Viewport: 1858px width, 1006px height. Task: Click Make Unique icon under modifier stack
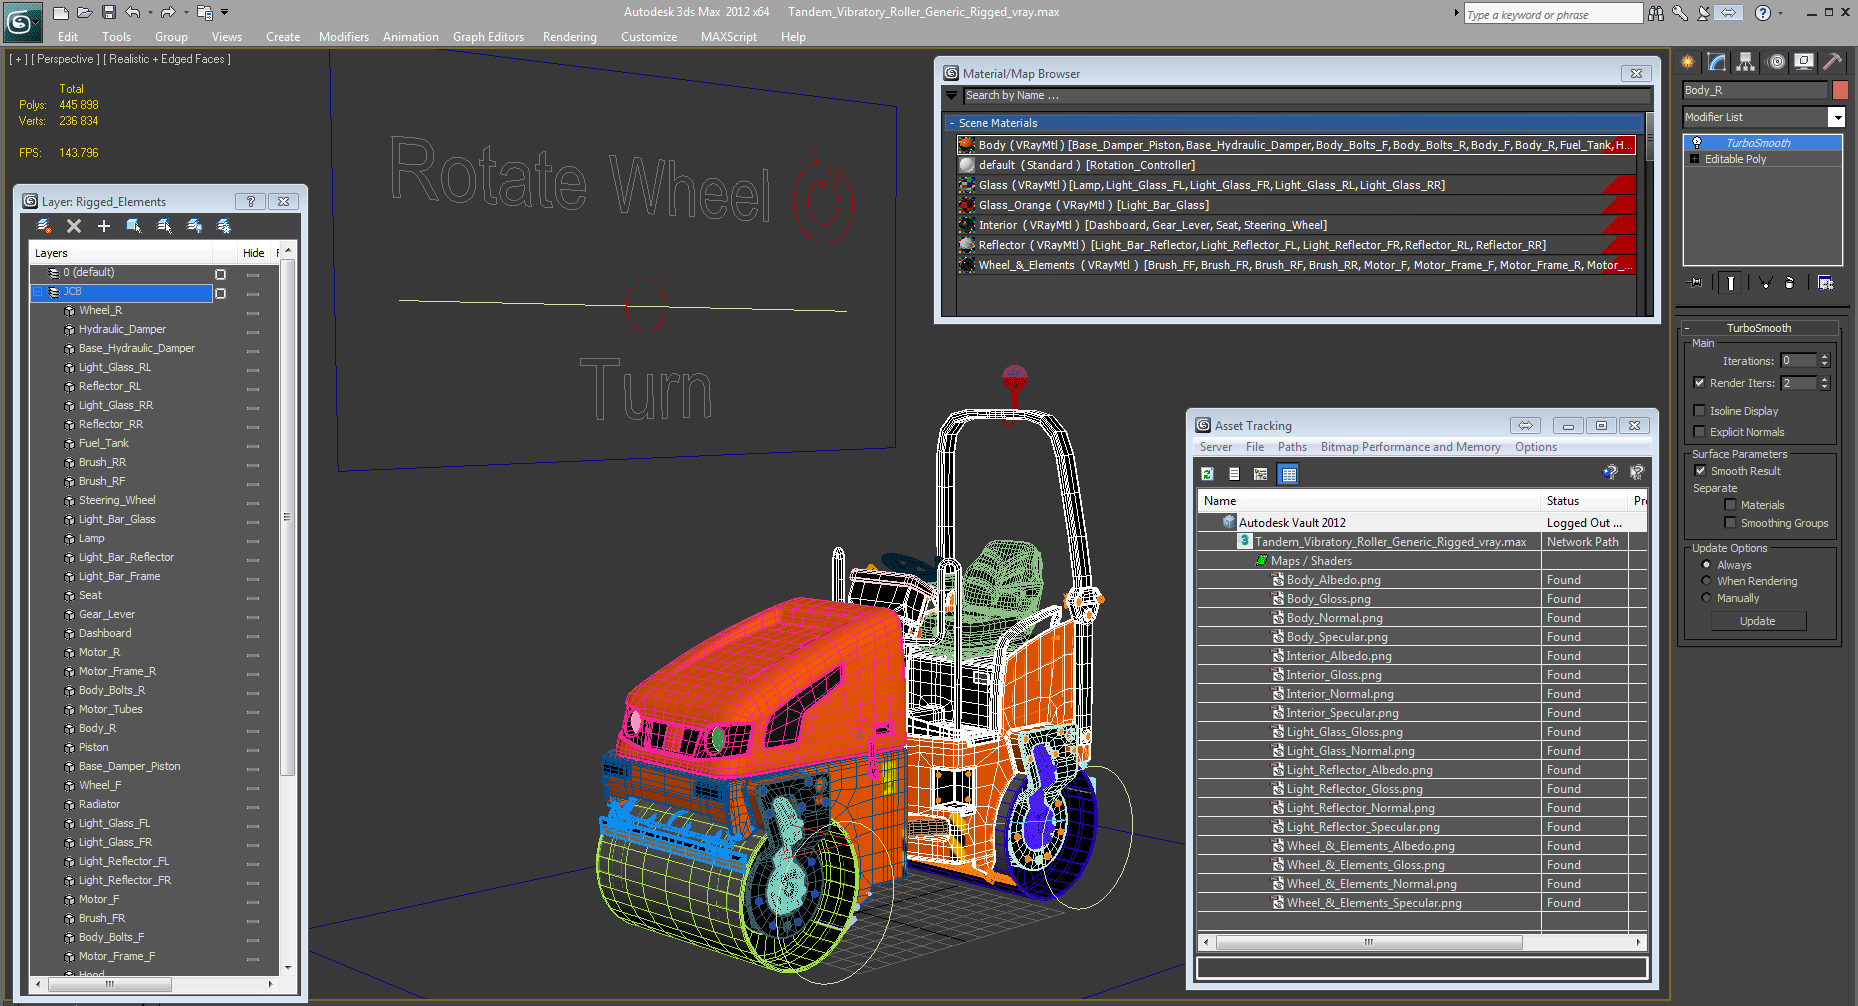(1765, 283)
